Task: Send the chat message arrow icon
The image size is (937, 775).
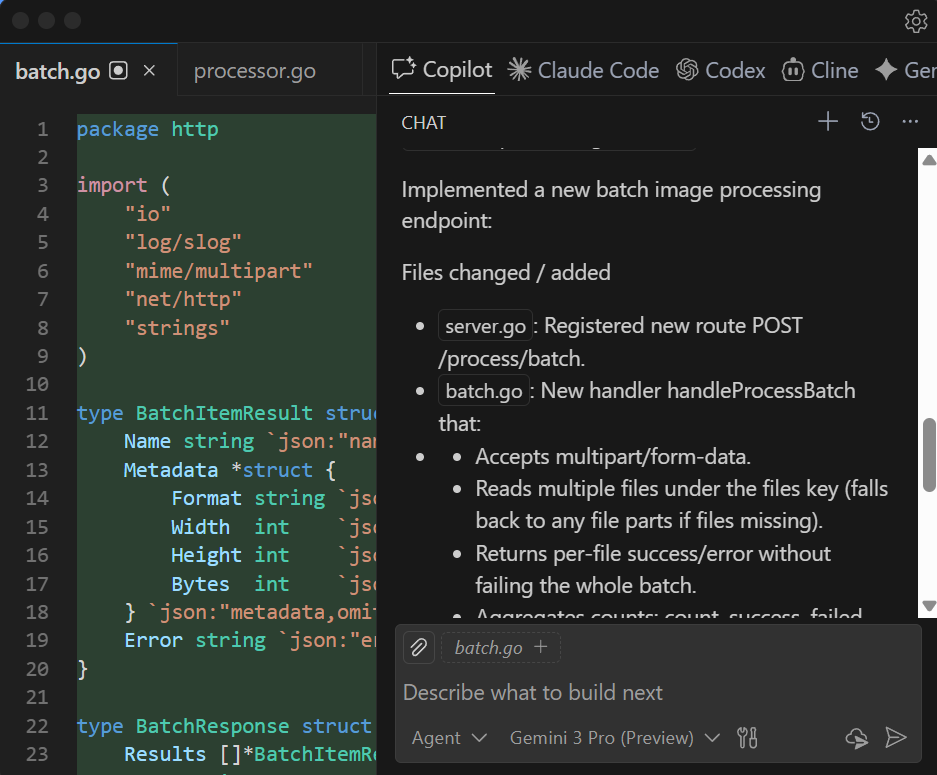Action: [896, 738]
